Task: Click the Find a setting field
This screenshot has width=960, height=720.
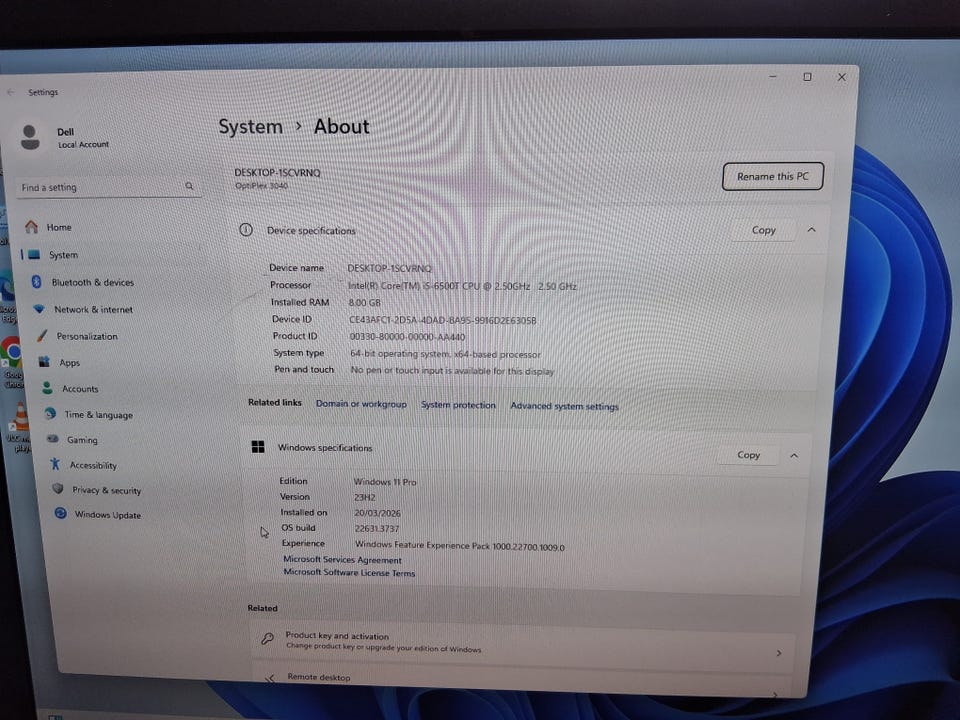Action: [x=108, y=187]
